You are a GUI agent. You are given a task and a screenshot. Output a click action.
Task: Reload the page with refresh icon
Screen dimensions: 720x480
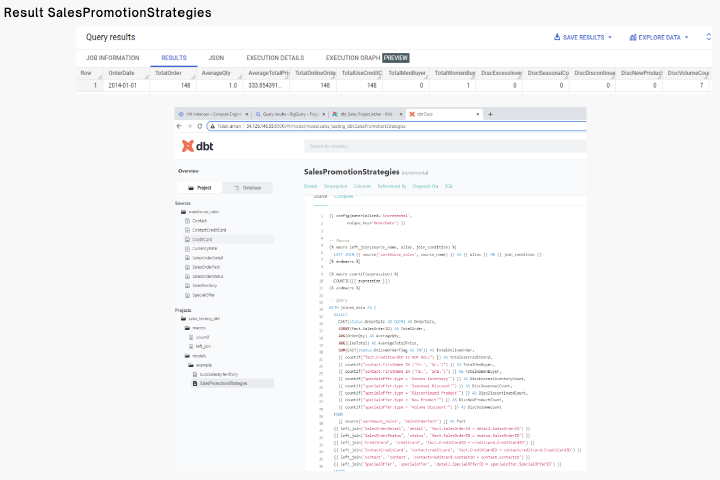point(199,126)
